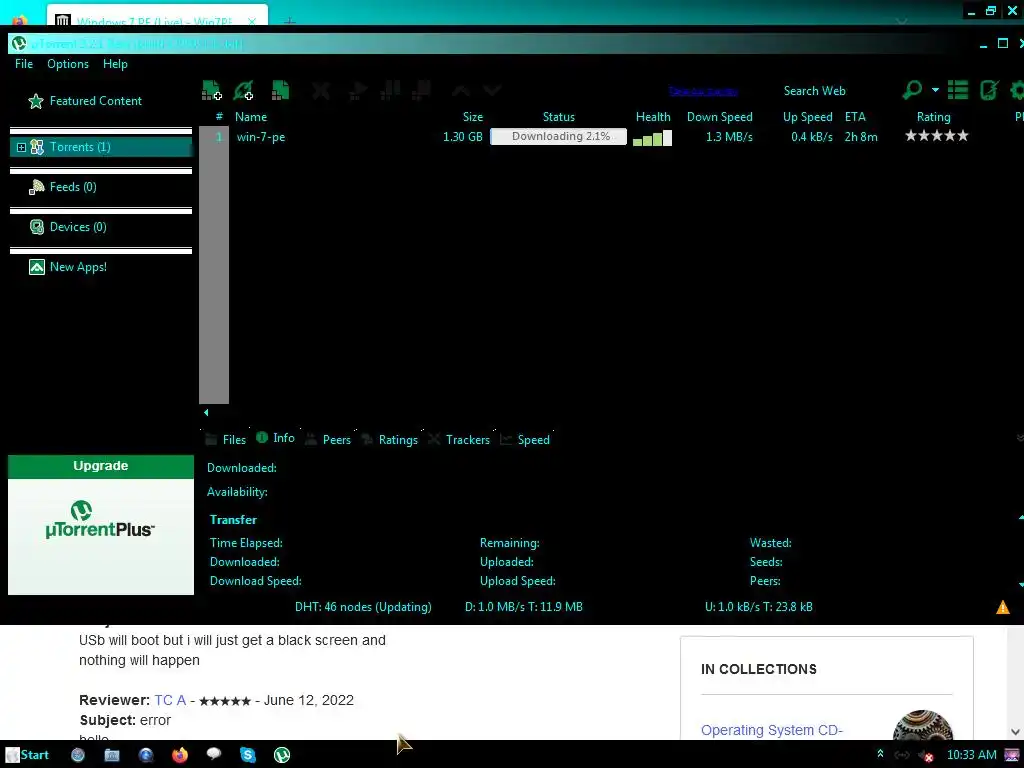Image resolution: width=1024 pixels, height=768 pixels.
Task: Switch to the Files tab
Action: [x=226, y=440]
